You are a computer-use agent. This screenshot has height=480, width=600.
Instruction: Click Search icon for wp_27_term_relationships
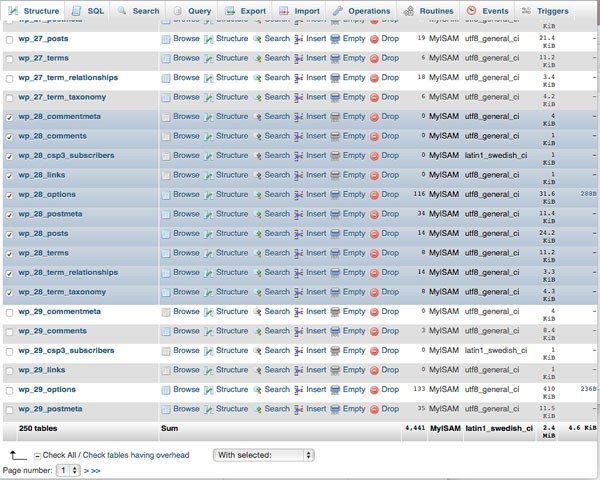click(258, 78)
